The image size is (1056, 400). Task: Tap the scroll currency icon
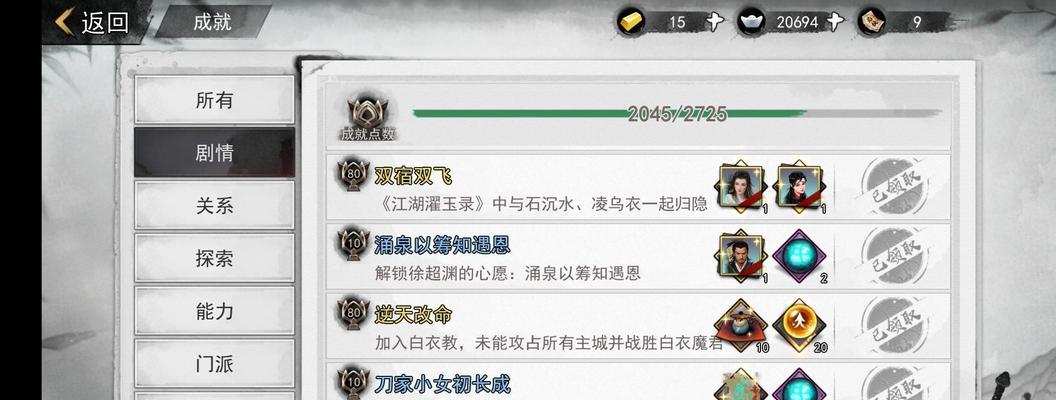pos(871,22)
